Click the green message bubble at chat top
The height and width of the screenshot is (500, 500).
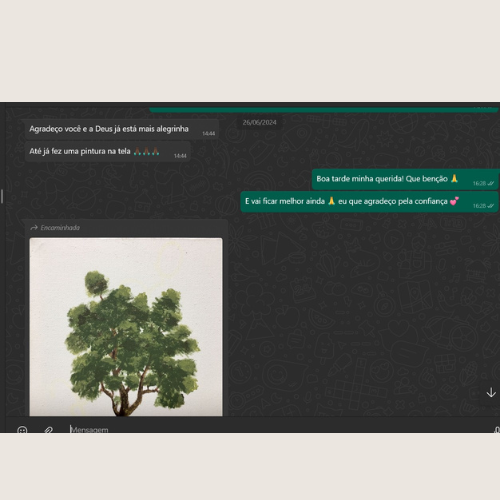pos(324,110)
